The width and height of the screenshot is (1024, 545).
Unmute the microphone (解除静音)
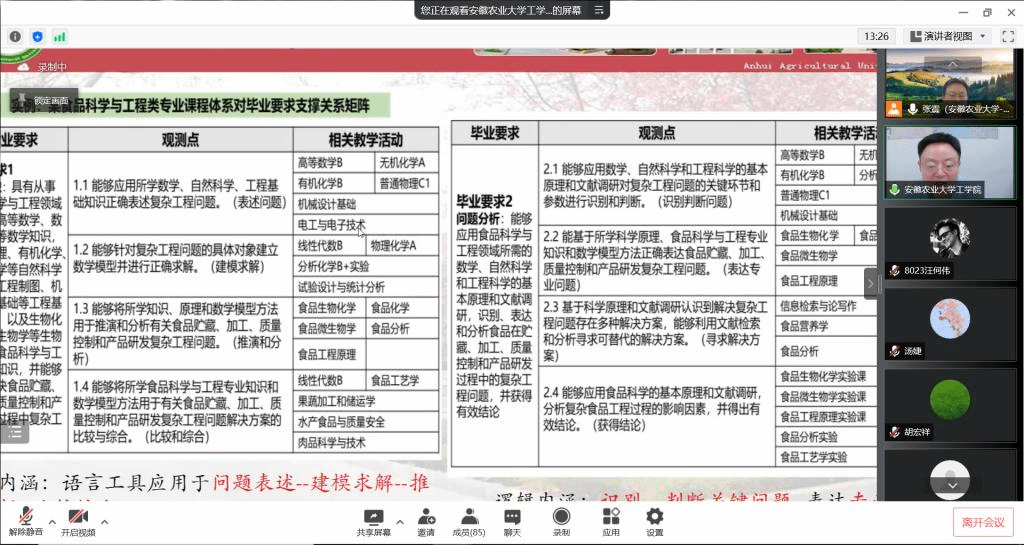pyautogui.click(x=26, y=521)
